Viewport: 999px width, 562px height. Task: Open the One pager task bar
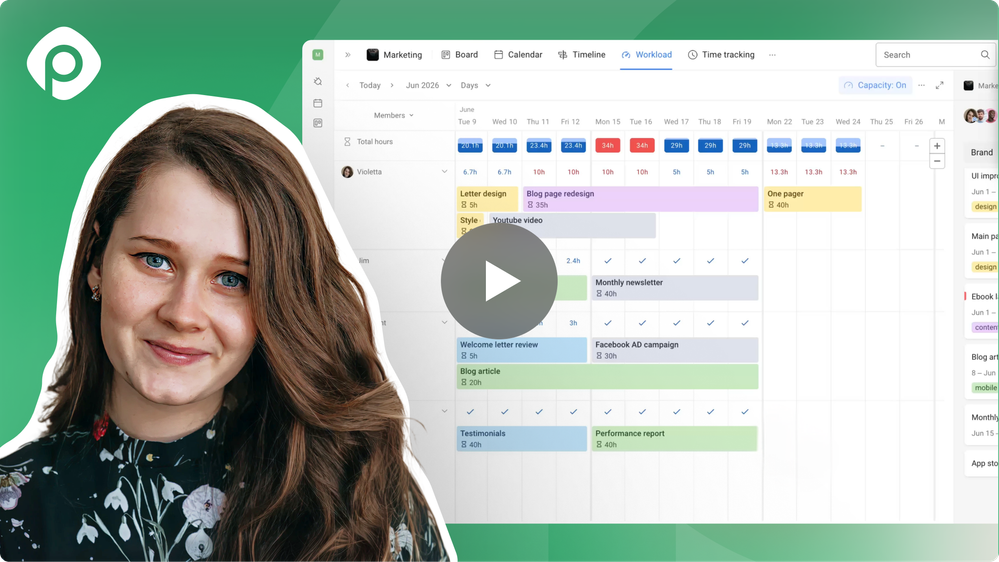click(812, 199)
